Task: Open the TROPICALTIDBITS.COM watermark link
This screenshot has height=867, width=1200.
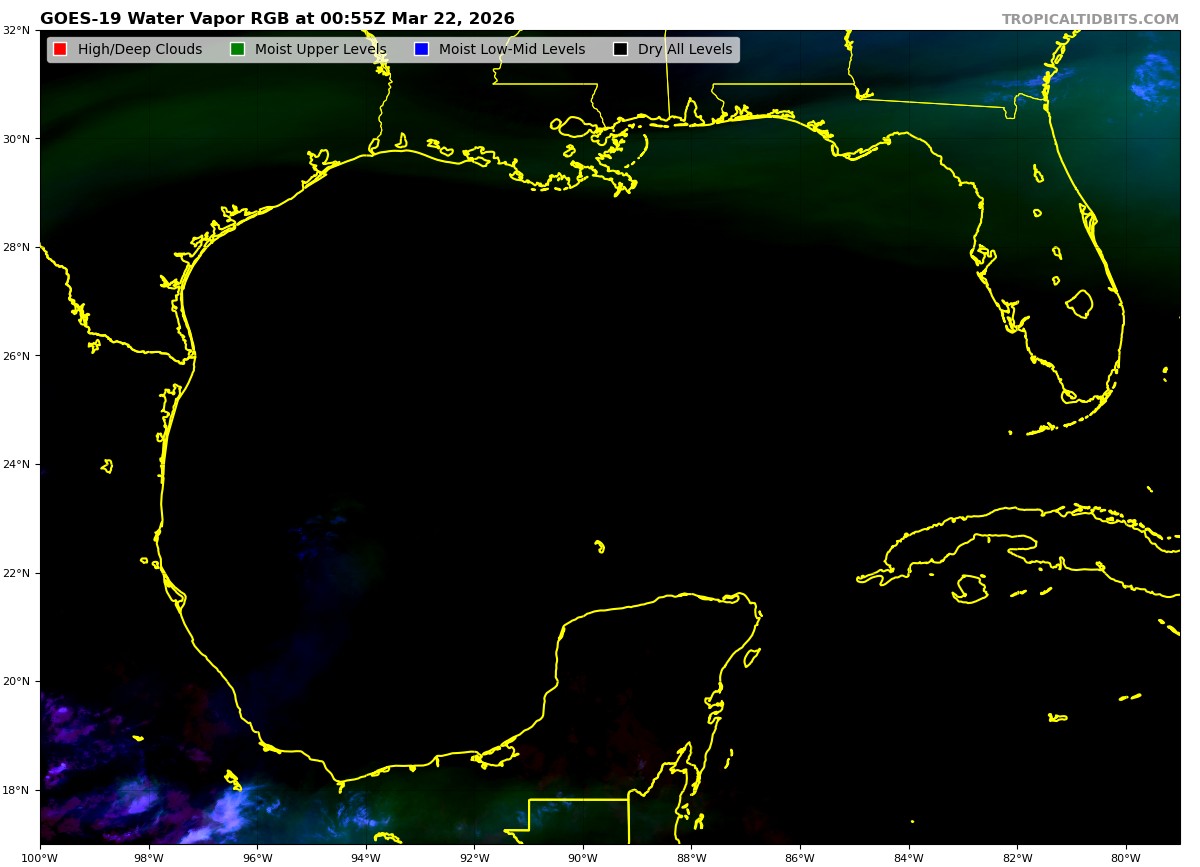Action: coord(1090,19)
